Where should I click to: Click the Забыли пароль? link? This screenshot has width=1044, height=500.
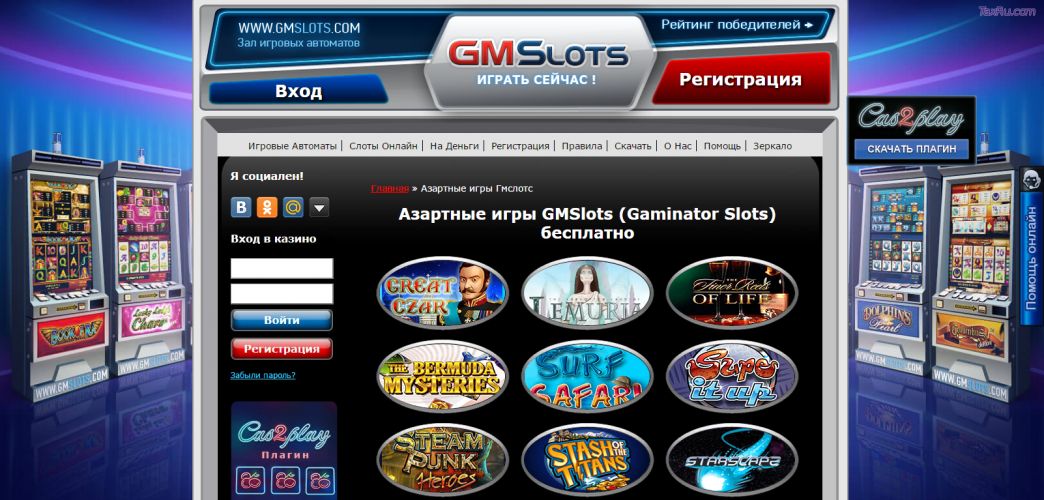coord(263,375)
